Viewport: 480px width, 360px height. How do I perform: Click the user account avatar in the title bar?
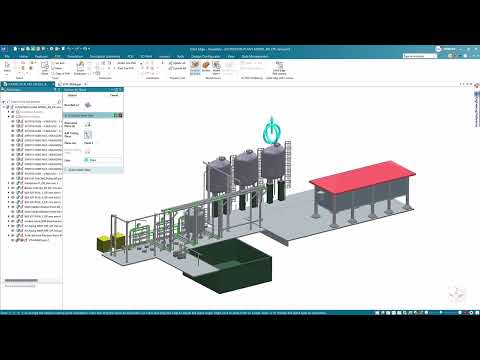click(438, 49)
